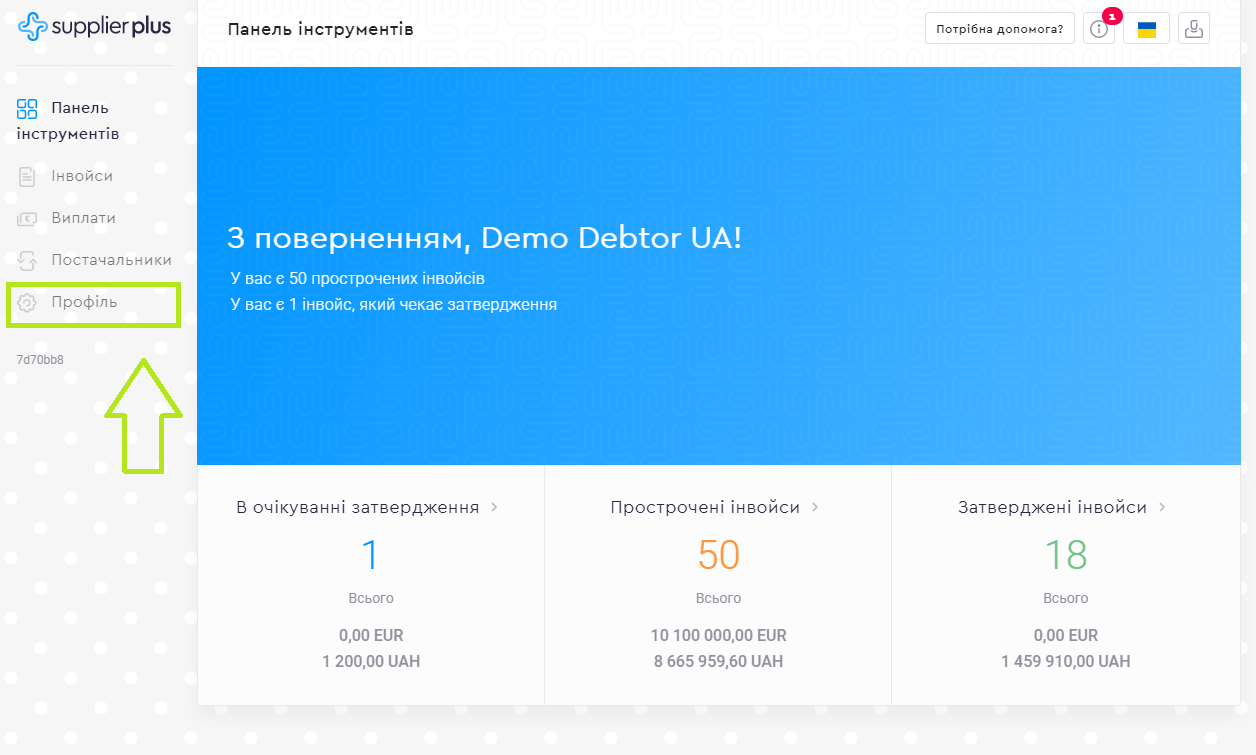Click the pending approval count 1
1256x755 pixels.
click(x=370, y=555)
